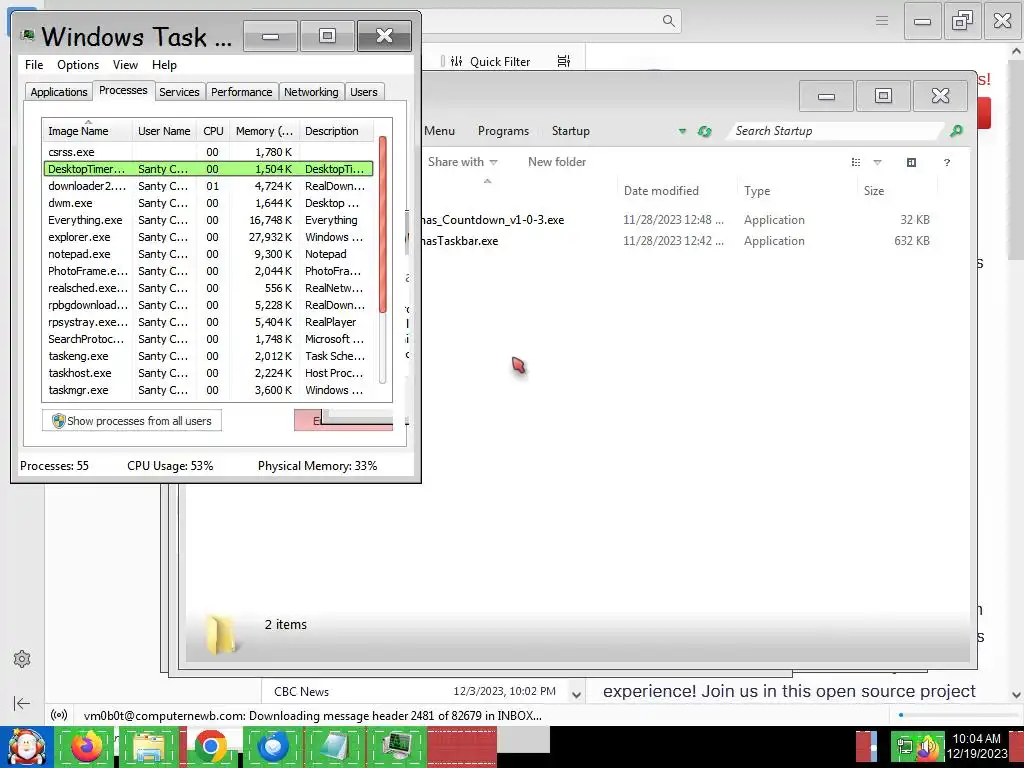
Task: Open the View menu in Task Manager
Action: tap(125, 65)
